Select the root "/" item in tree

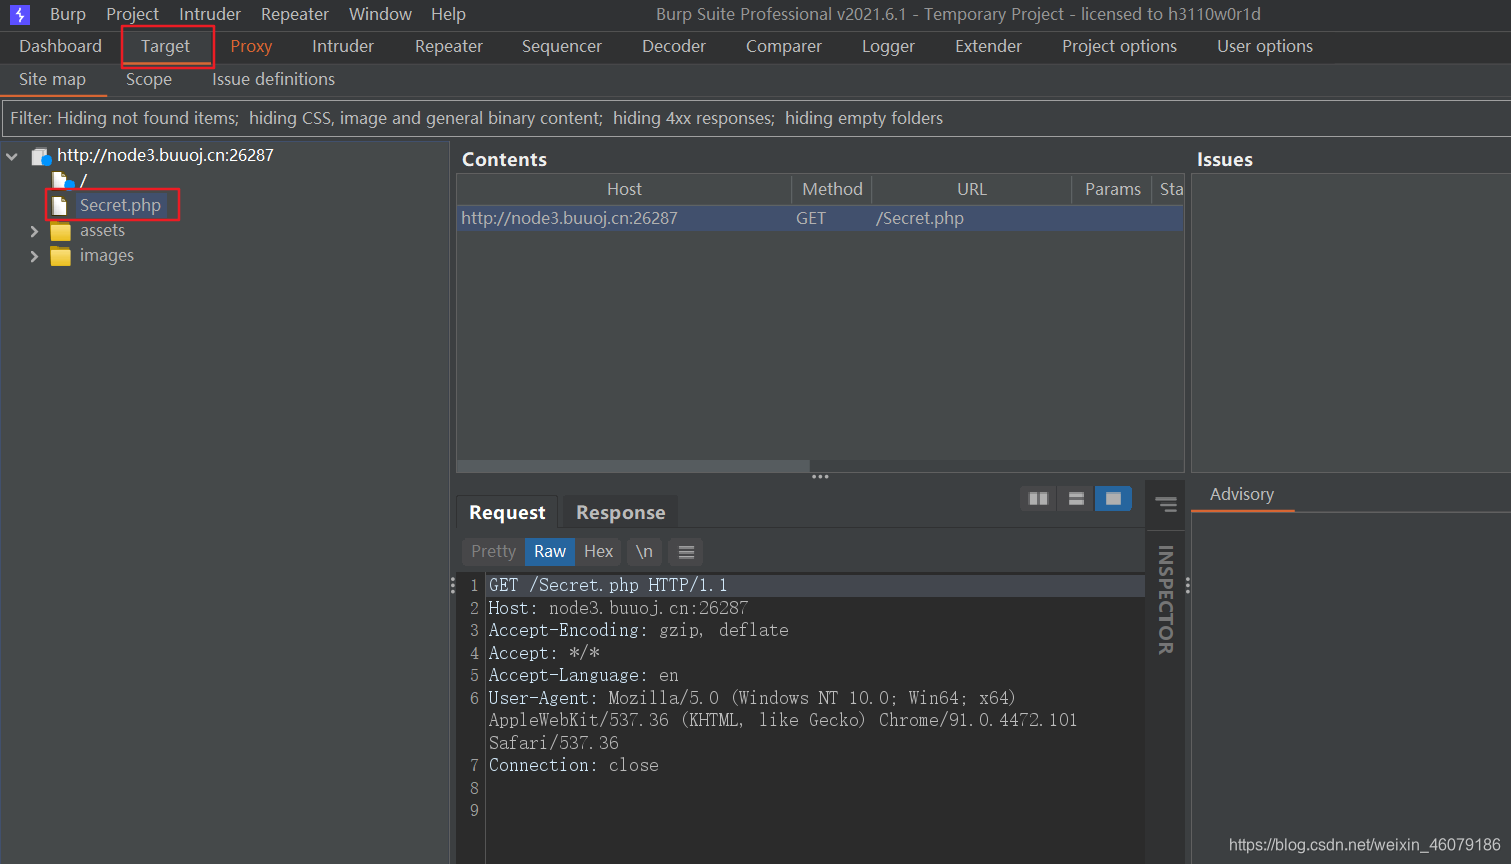[83, 181]
